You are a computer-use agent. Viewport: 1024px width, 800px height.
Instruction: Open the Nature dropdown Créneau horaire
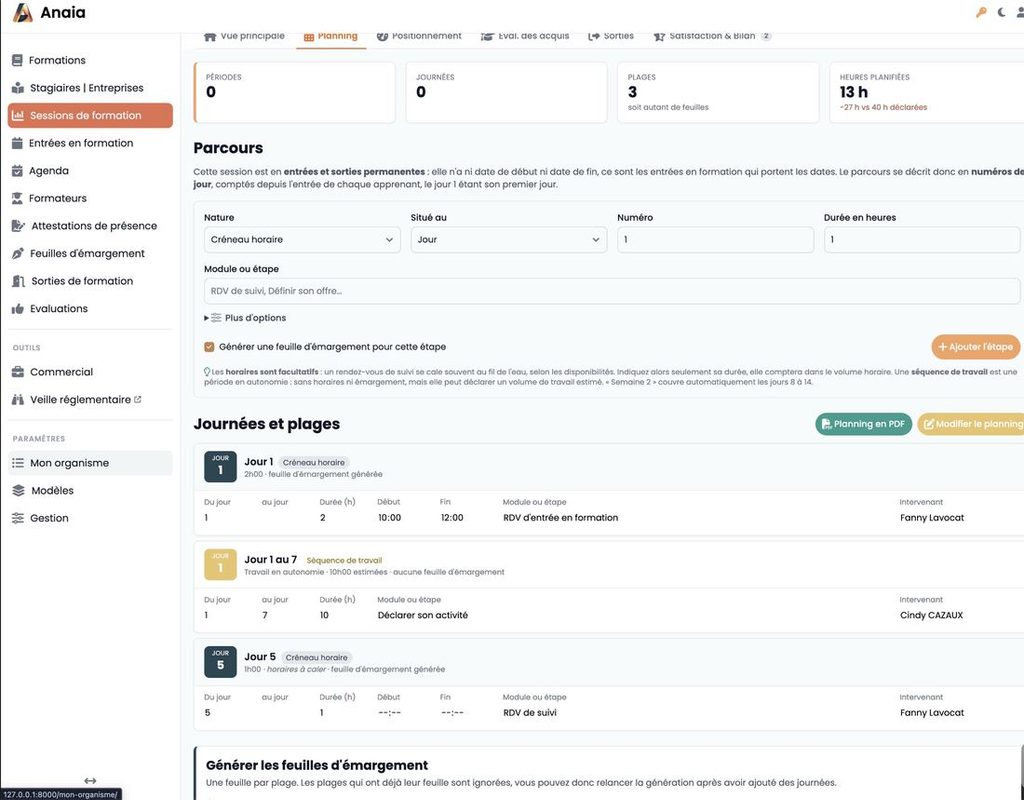pyautogui.click(x=302, y=240)
